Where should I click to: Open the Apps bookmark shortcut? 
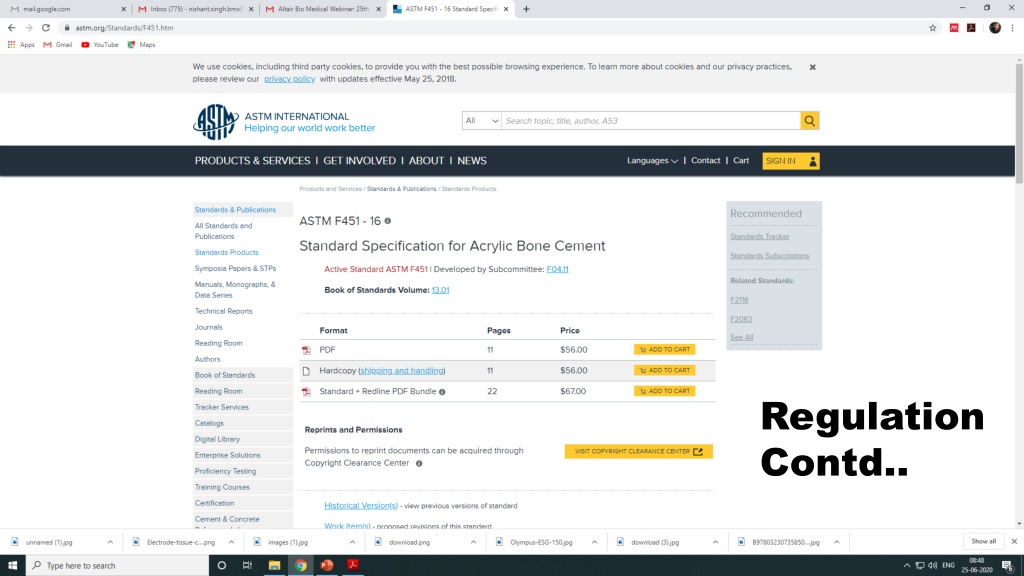[x=21, y=45]
